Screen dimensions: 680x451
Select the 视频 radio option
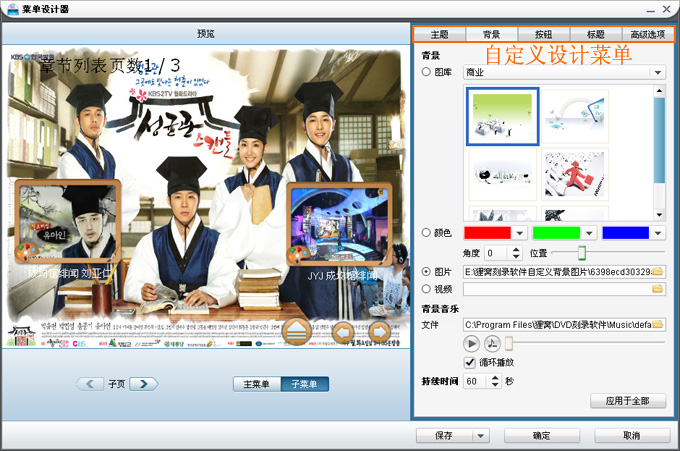(426, 289)
